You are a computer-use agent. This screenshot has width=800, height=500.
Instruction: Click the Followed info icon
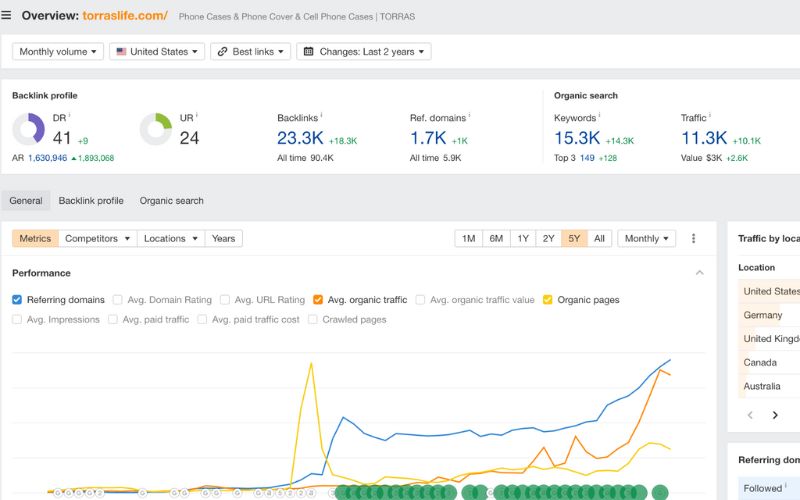pos(786,485)
